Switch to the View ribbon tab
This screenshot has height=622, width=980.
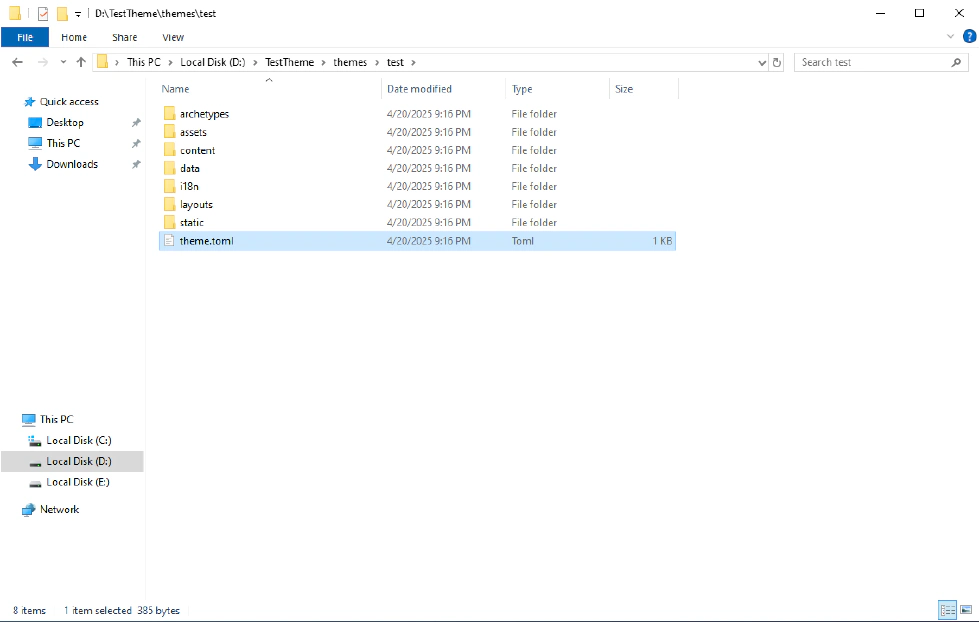(173, 37)
